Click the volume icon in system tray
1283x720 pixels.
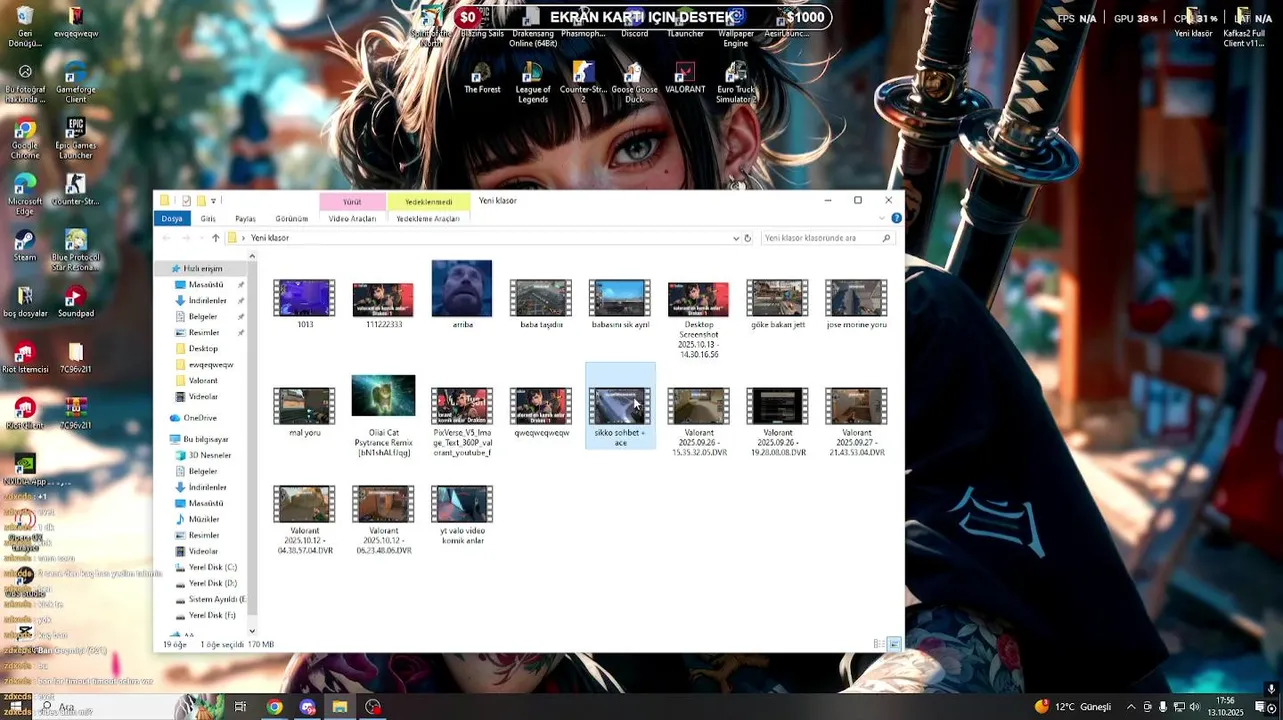(x=1194, y=707)
